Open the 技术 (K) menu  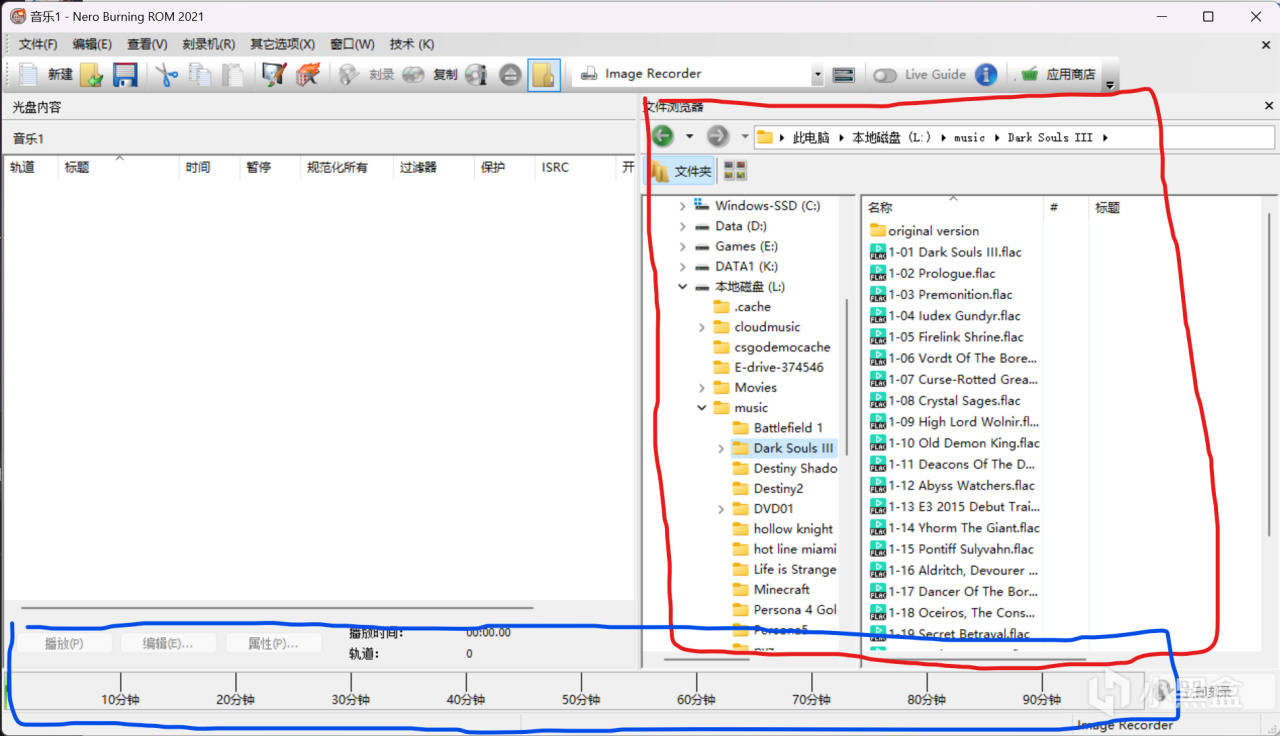click(x=412, y=44)
